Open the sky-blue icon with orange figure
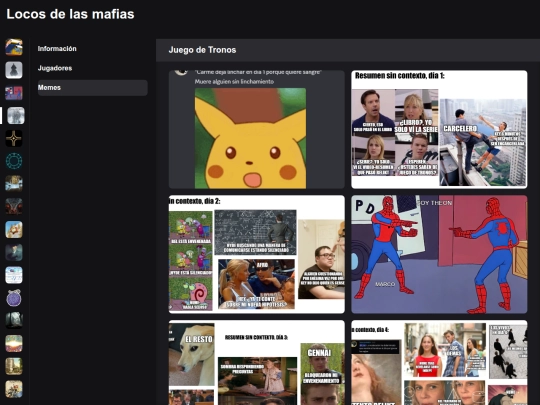 [x=14, y=229]
